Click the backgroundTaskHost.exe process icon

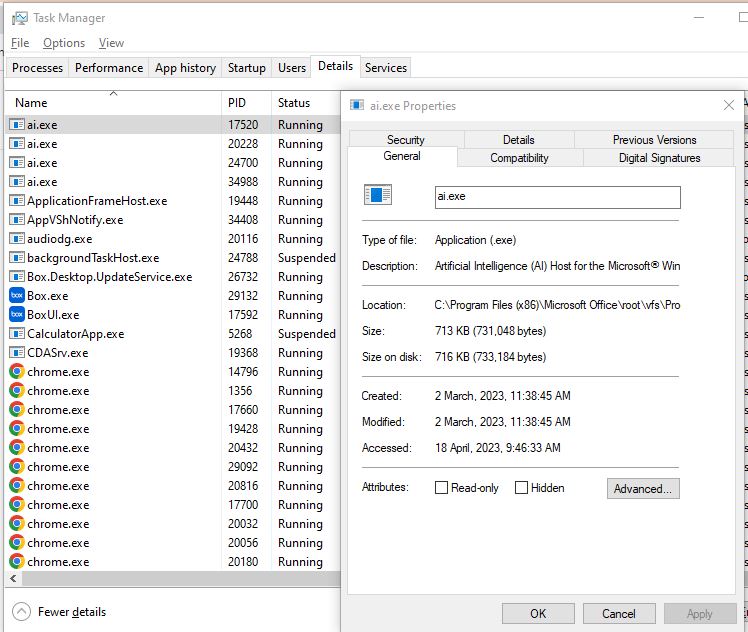[17, 258]
